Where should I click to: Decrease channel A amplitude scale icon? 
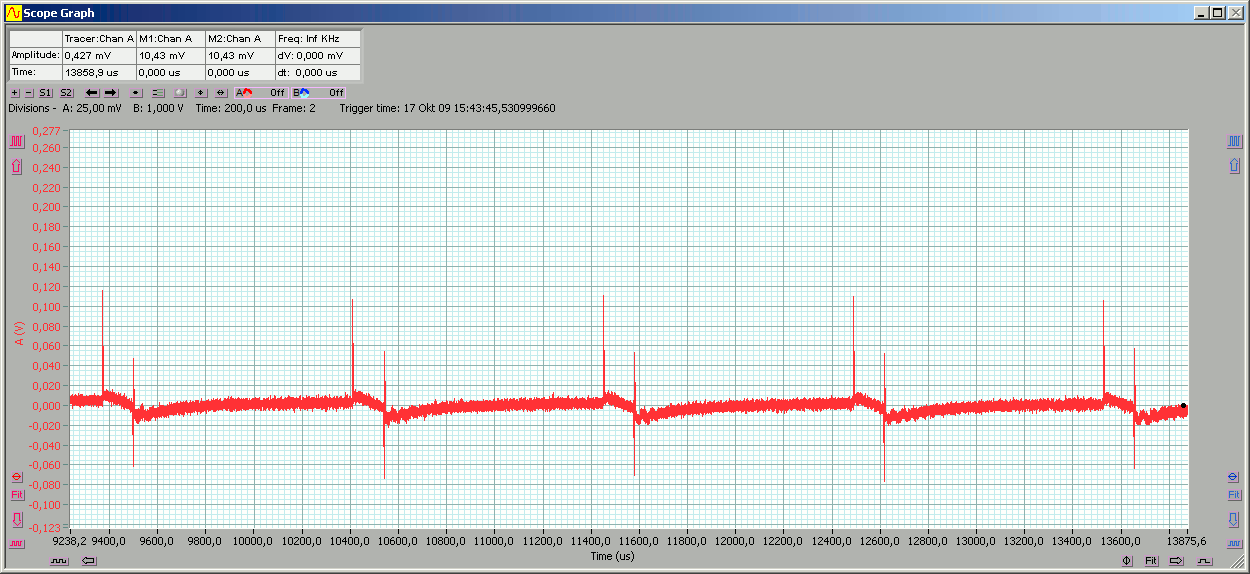(x=16, y=542)
